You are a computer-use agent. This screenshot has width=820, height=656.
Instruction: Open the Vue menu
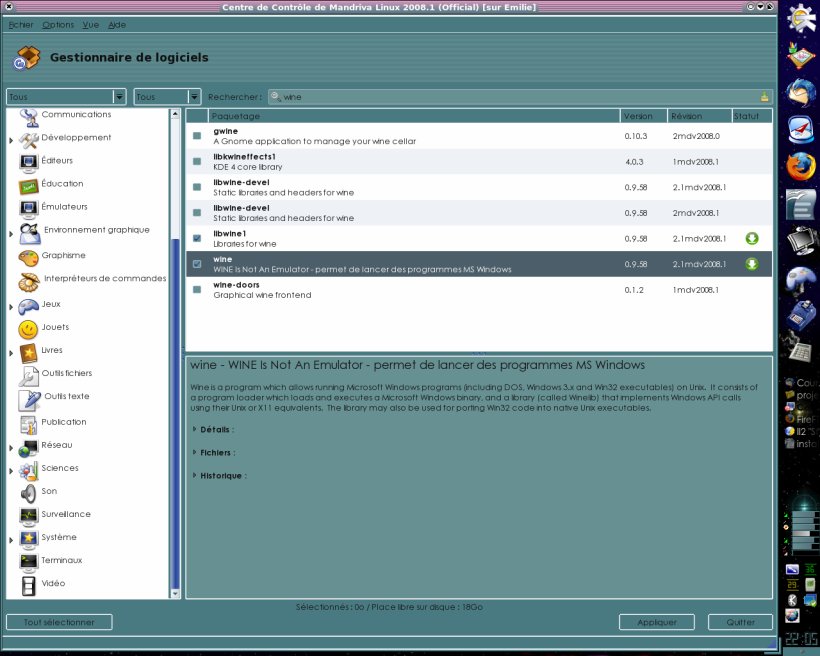point(90,25)
